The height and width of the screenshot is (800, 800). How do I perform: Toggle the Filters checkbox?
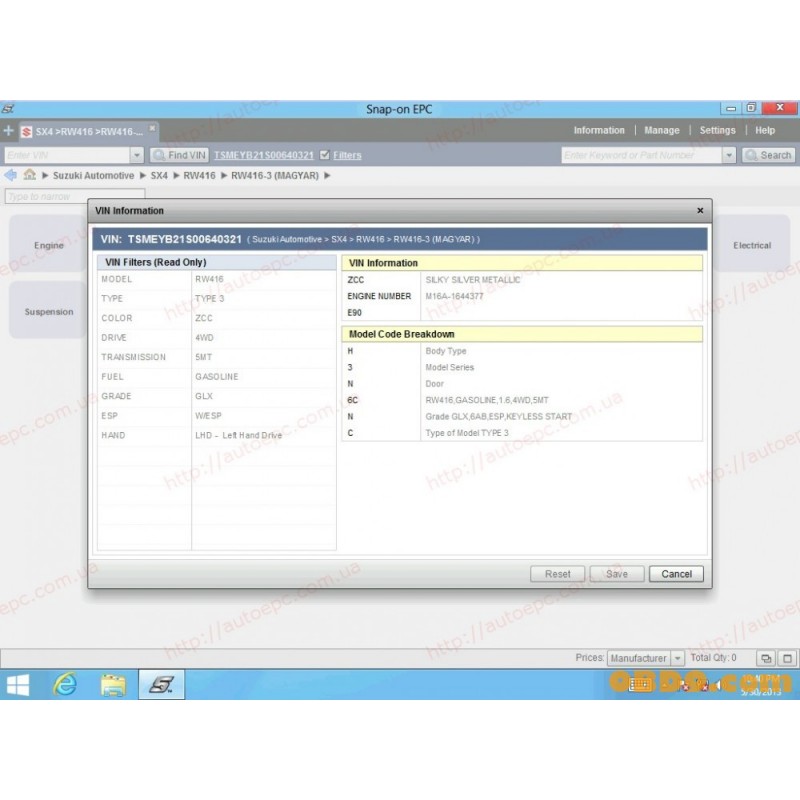click(324, 155)
